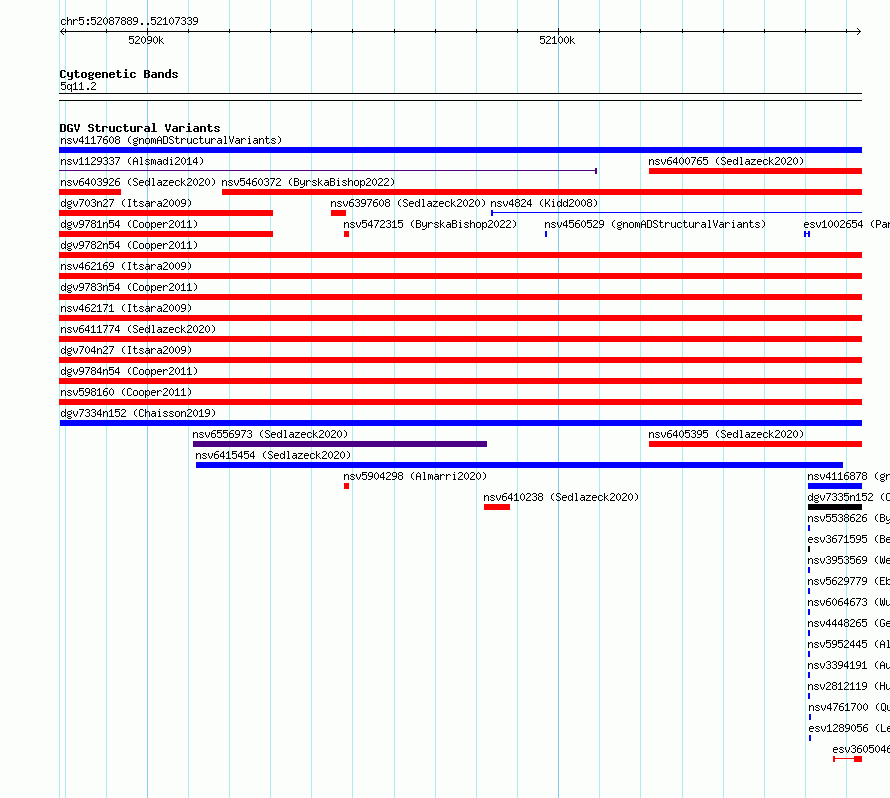Click the DGV Structural Variants track title
This screenshot has height=798, width=890.
(140, 128)
